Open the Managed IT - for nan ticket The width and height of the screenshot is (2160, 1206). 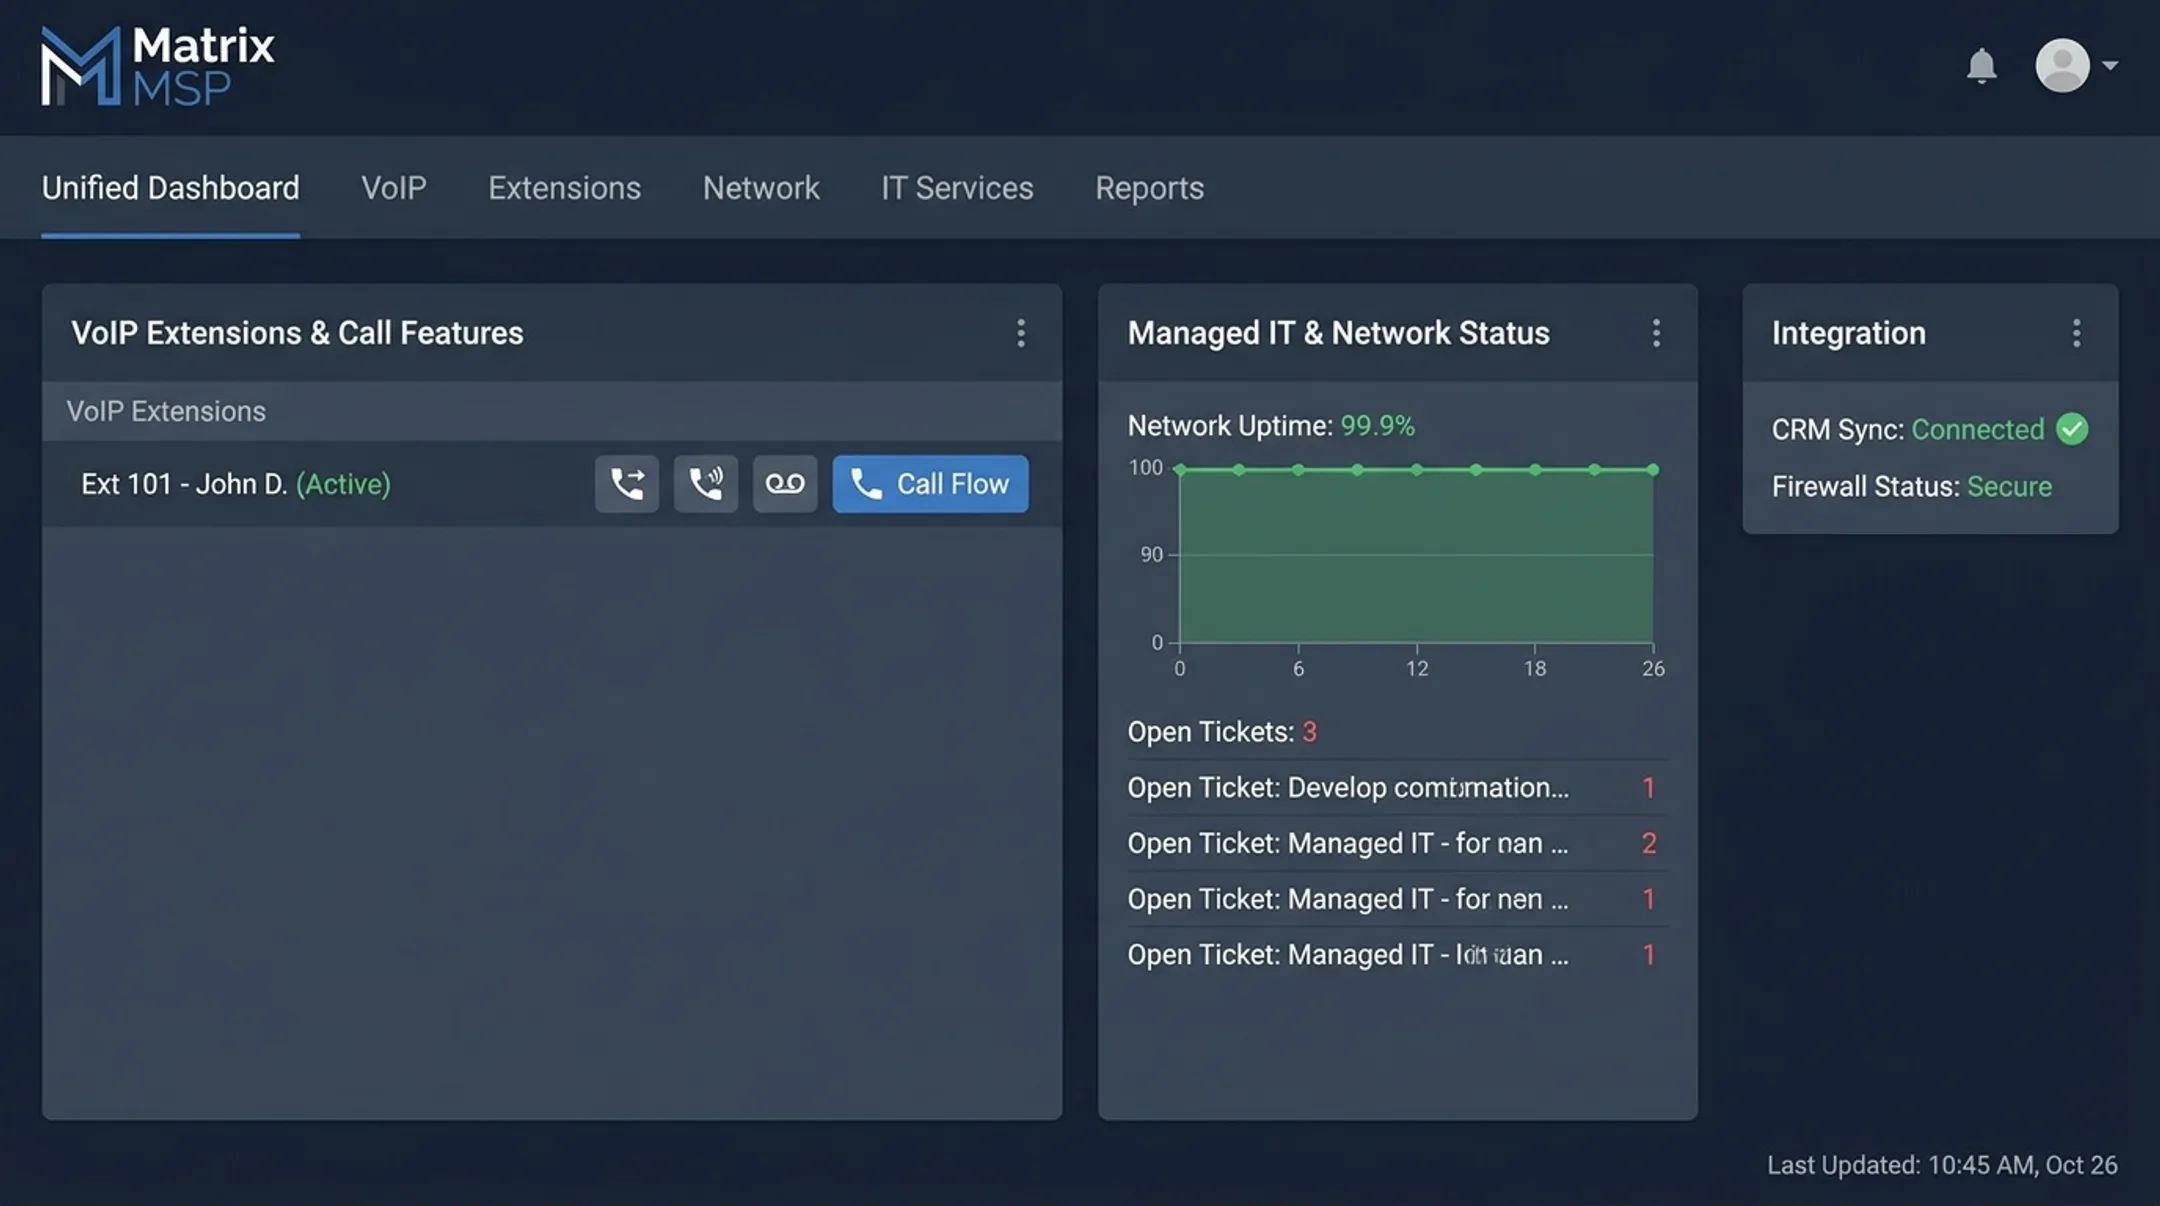point(1397,844)
